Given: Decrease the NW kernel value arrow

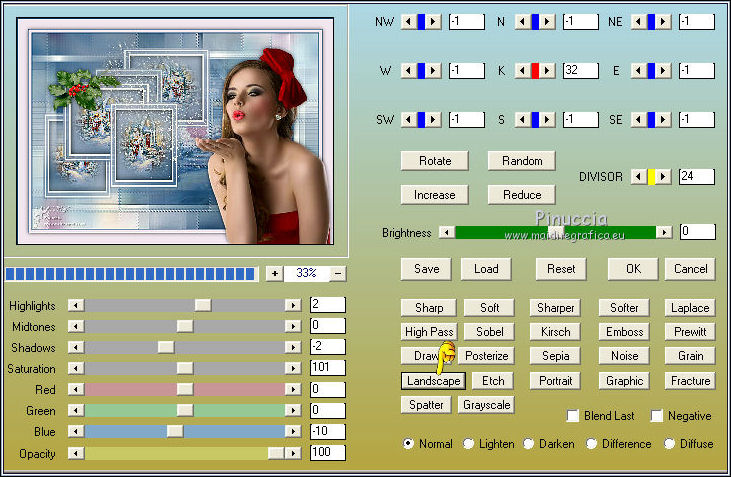Looking at the screenshot, I should coord(409,21).
